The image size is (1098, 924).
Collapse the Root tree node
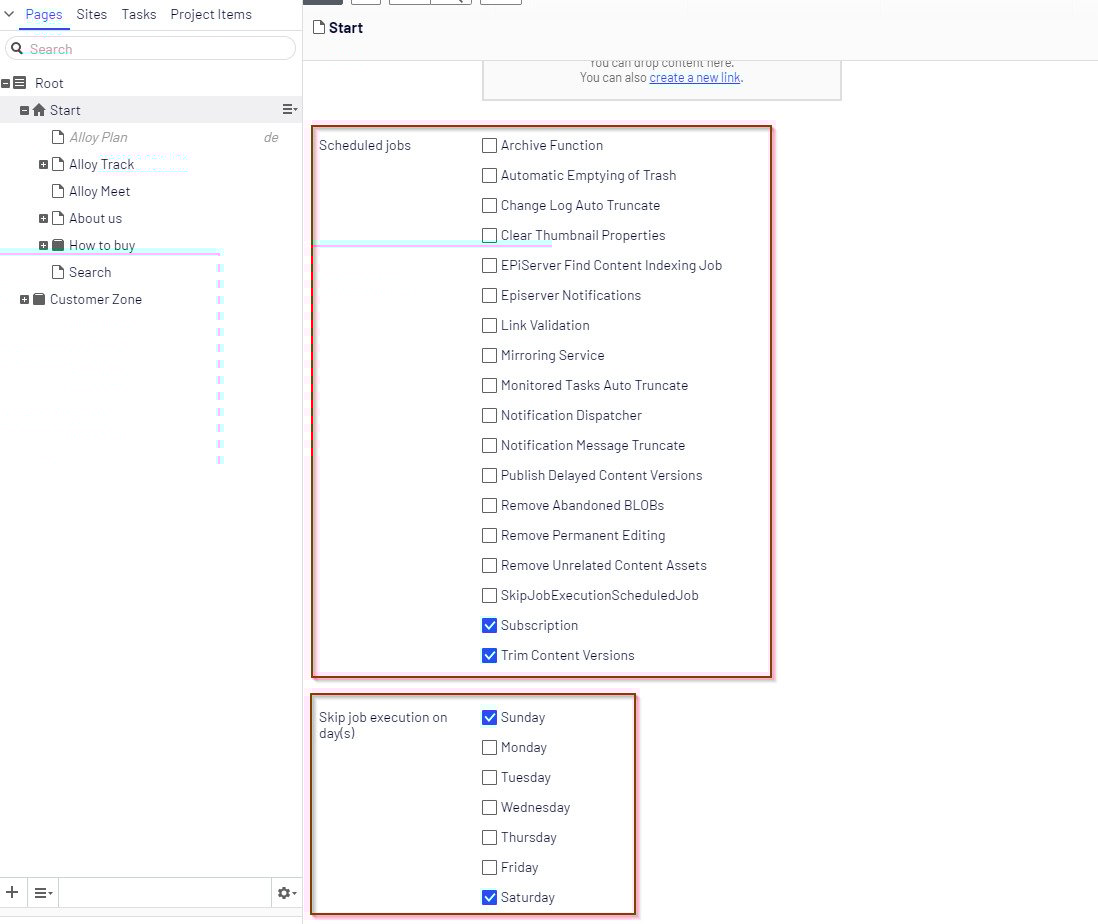click(6, 83)
